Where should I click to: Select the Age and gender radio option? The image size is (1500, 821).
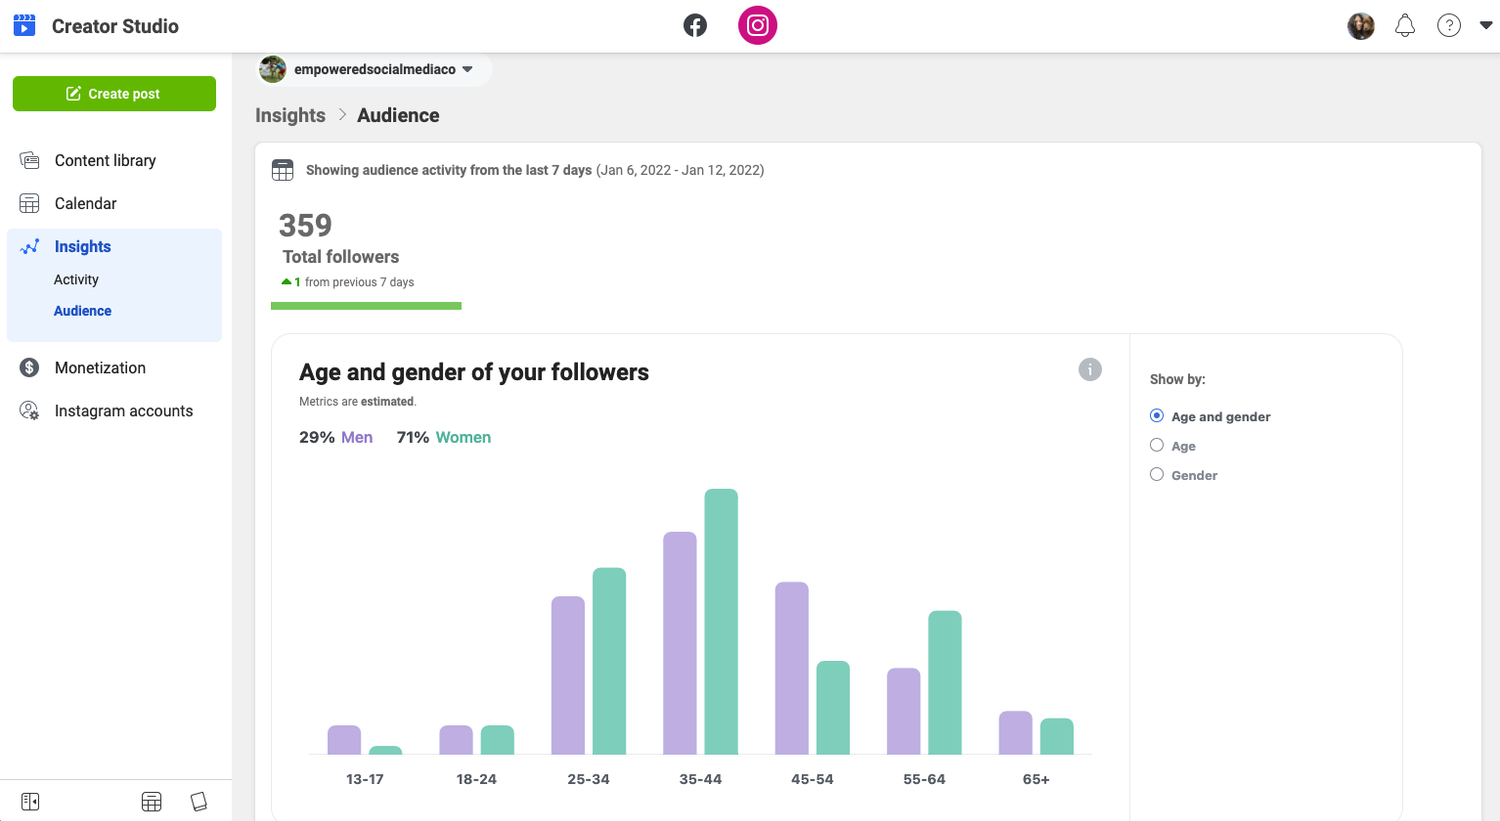click(1157, 415)
